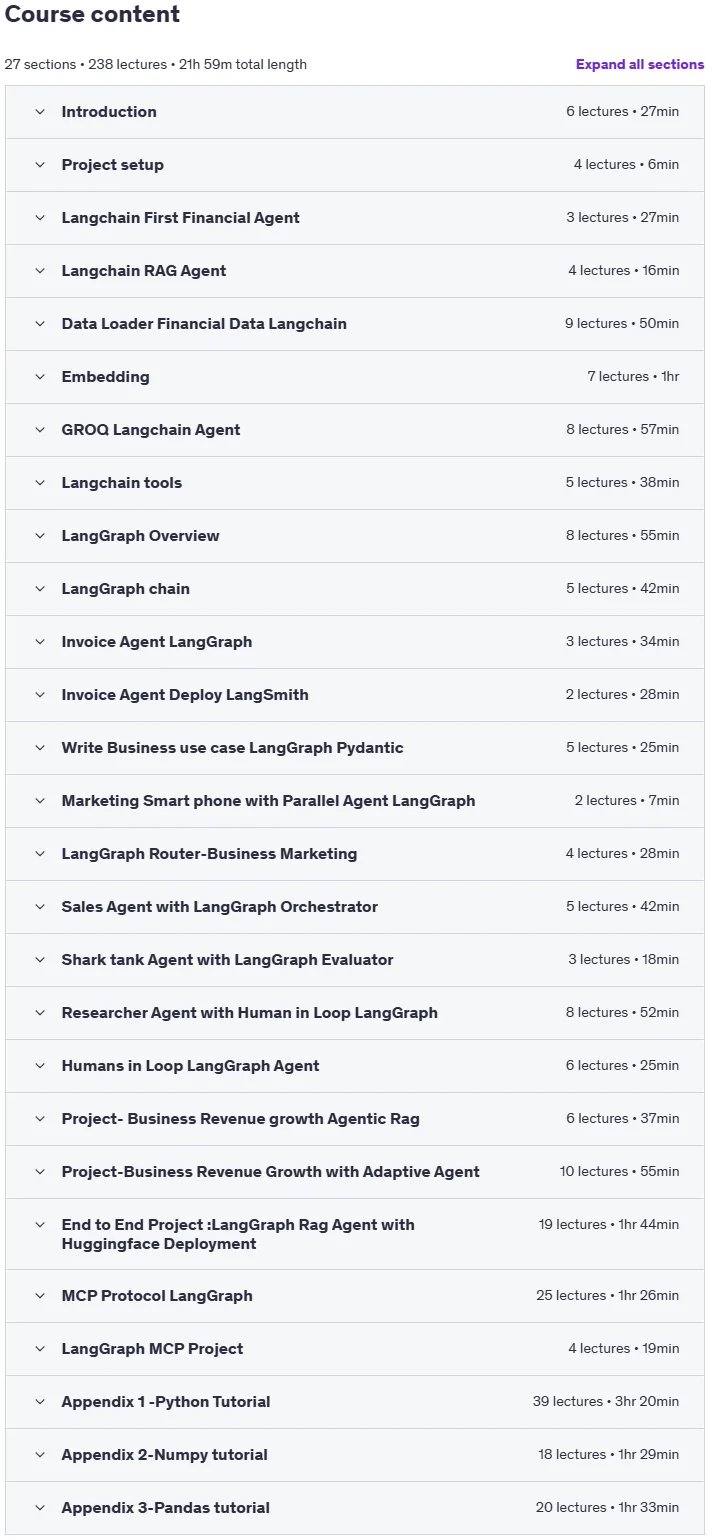Expand the Appendix 3-Pandas tutorial chevron
Image resolution: width=712 pixels, height=1540 pixels.
pyautogui.click(x=40, y=1508)
